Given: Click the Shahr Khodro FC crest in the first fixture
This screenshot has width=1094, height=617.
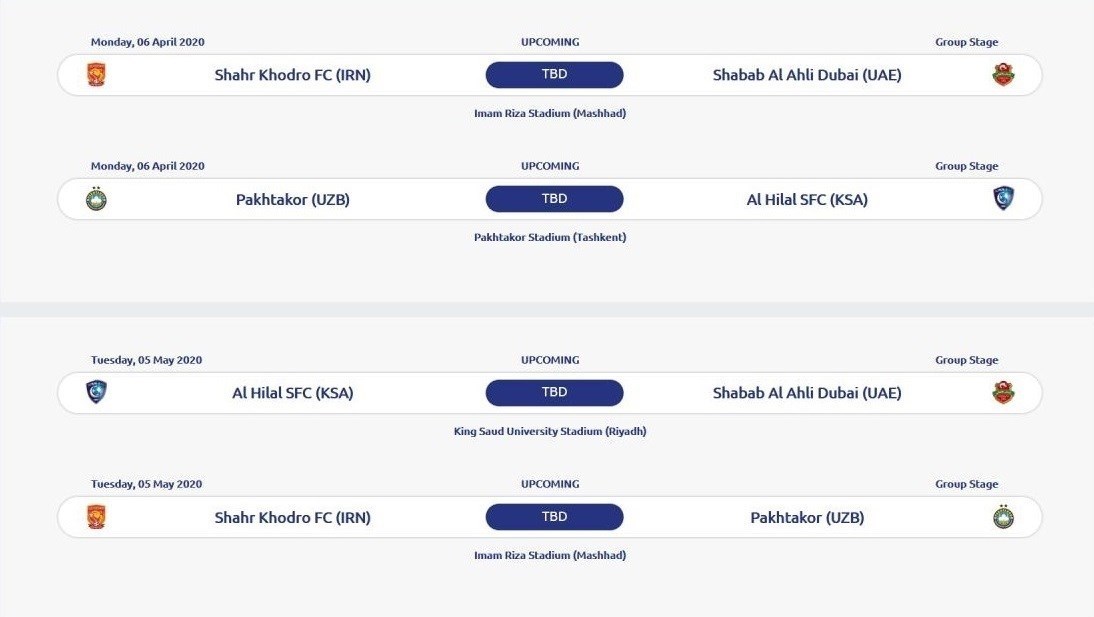Looking at the screenshot, I should tap(96, 74).
